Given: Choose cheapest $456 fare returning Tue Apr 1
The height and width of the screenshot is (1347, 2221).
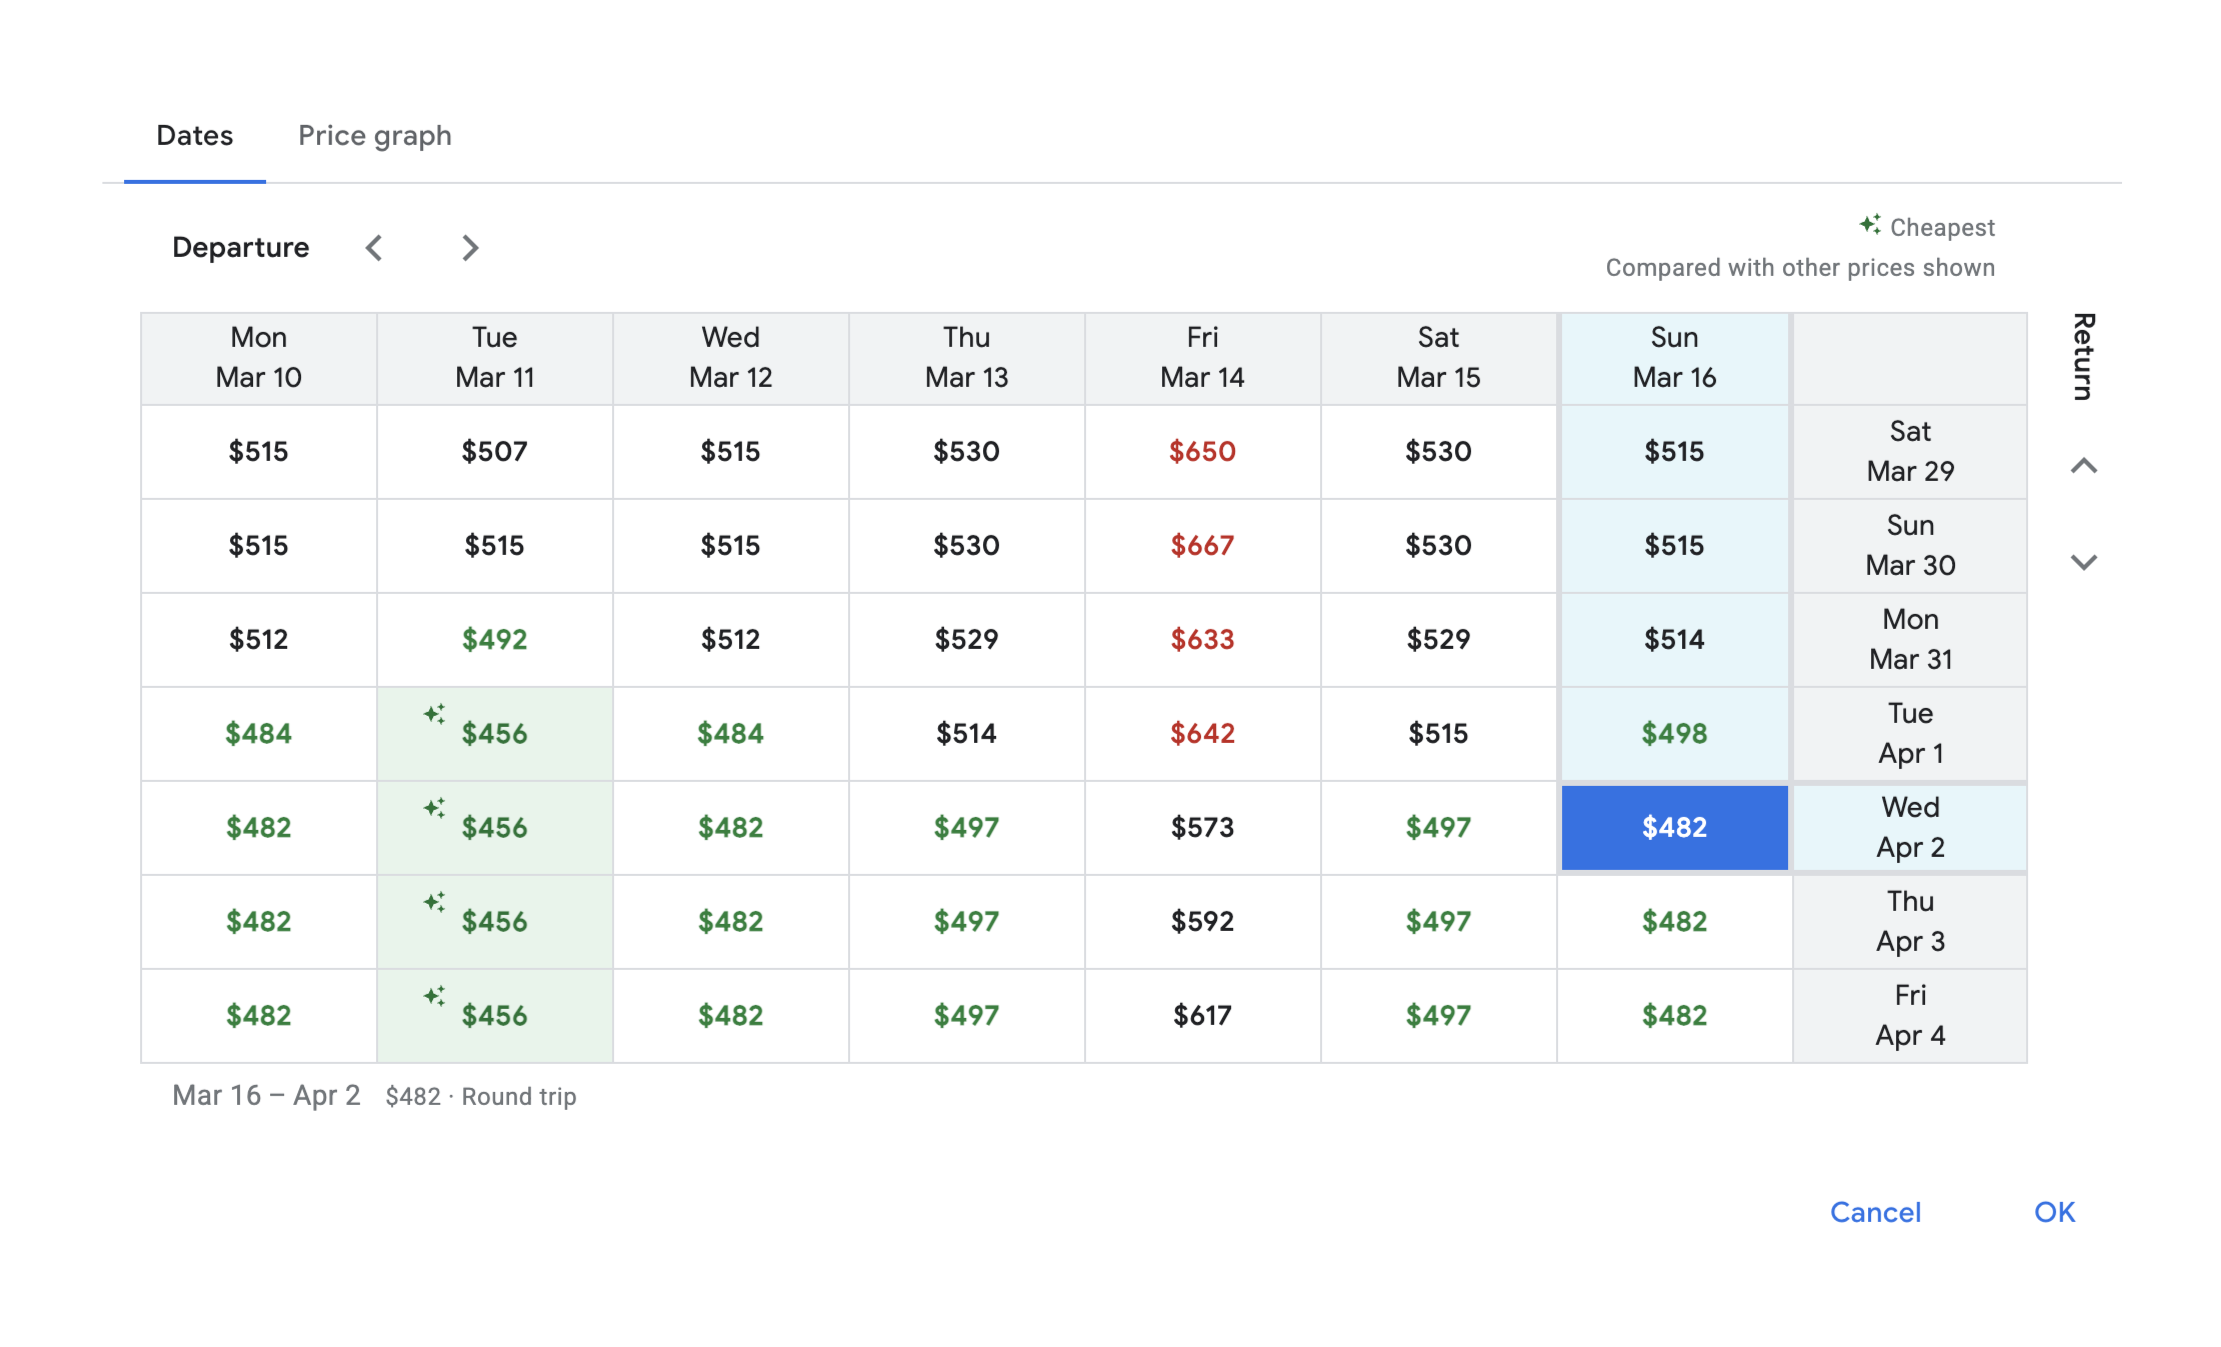Looking at the screenshot, I should point(494,734).
